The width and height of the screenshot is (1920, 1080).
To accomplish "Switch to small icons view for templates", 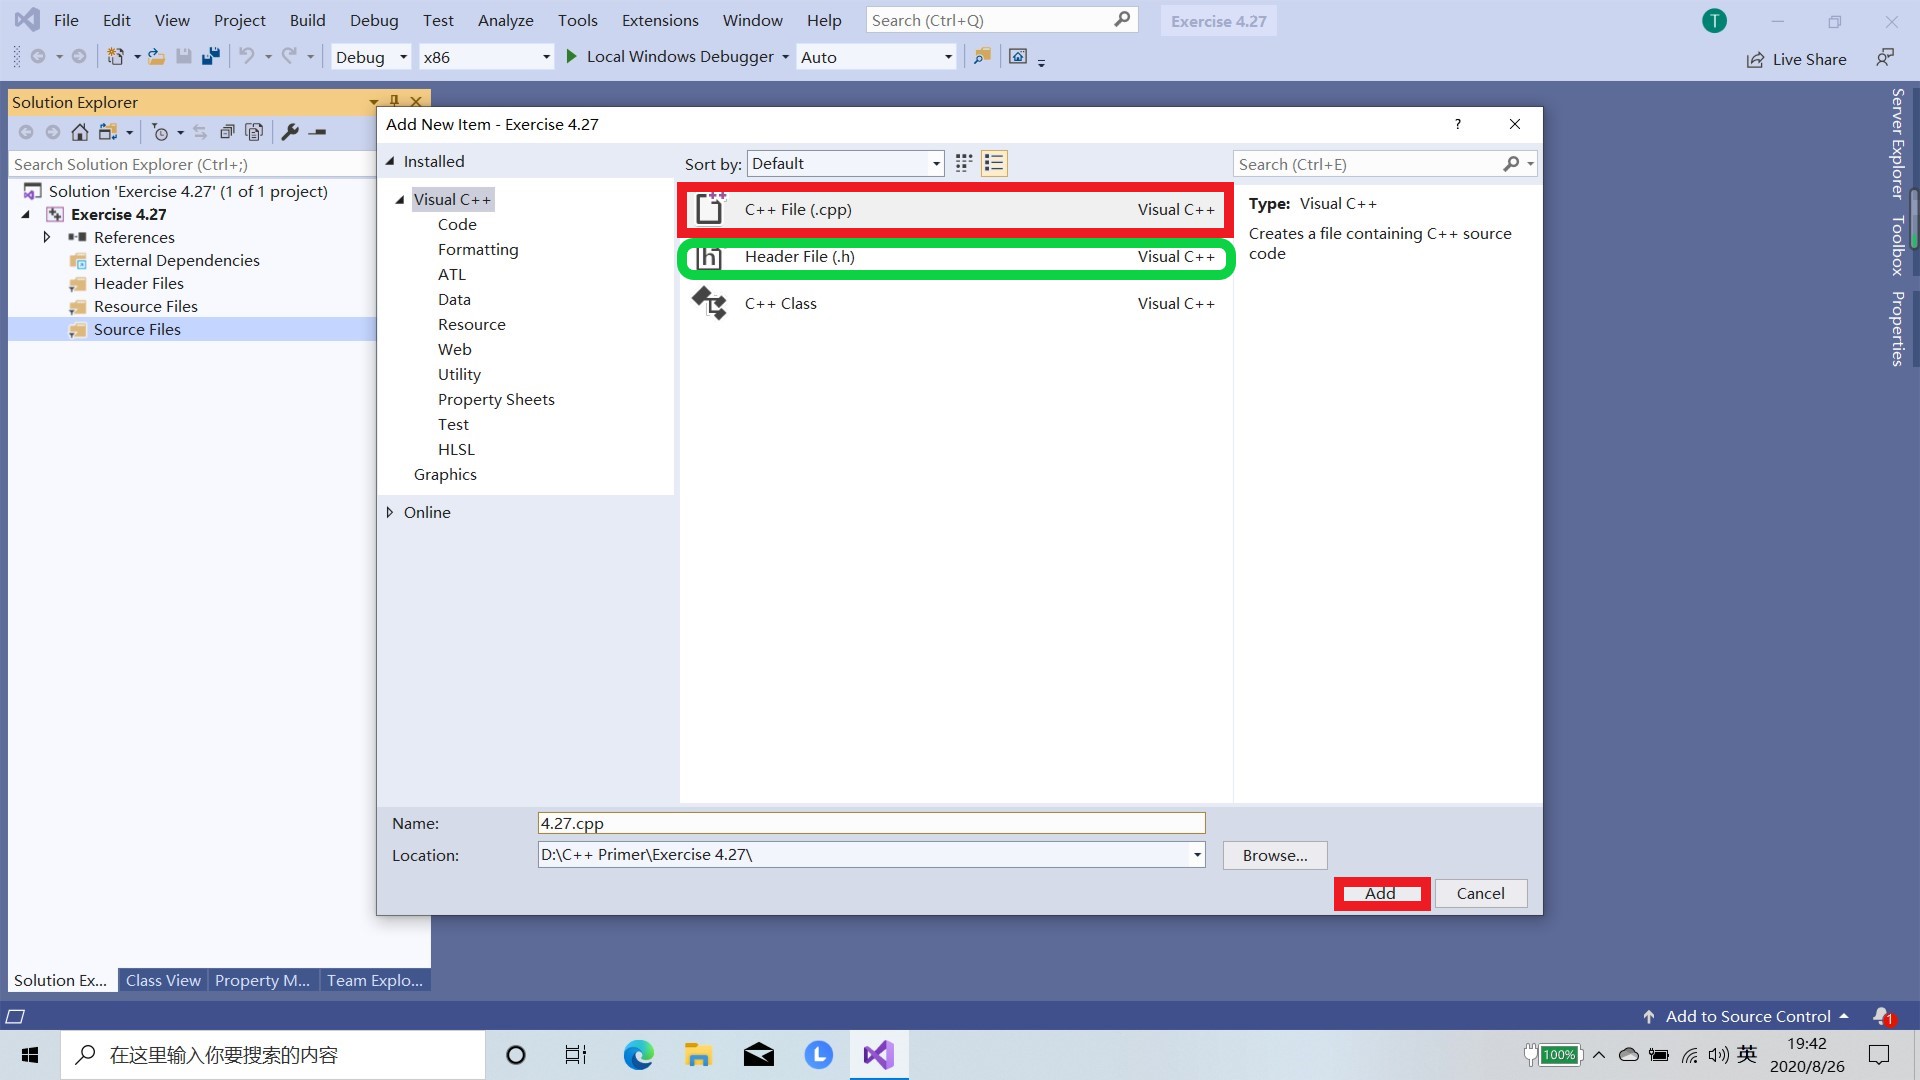I will click(x=962, y=163).
